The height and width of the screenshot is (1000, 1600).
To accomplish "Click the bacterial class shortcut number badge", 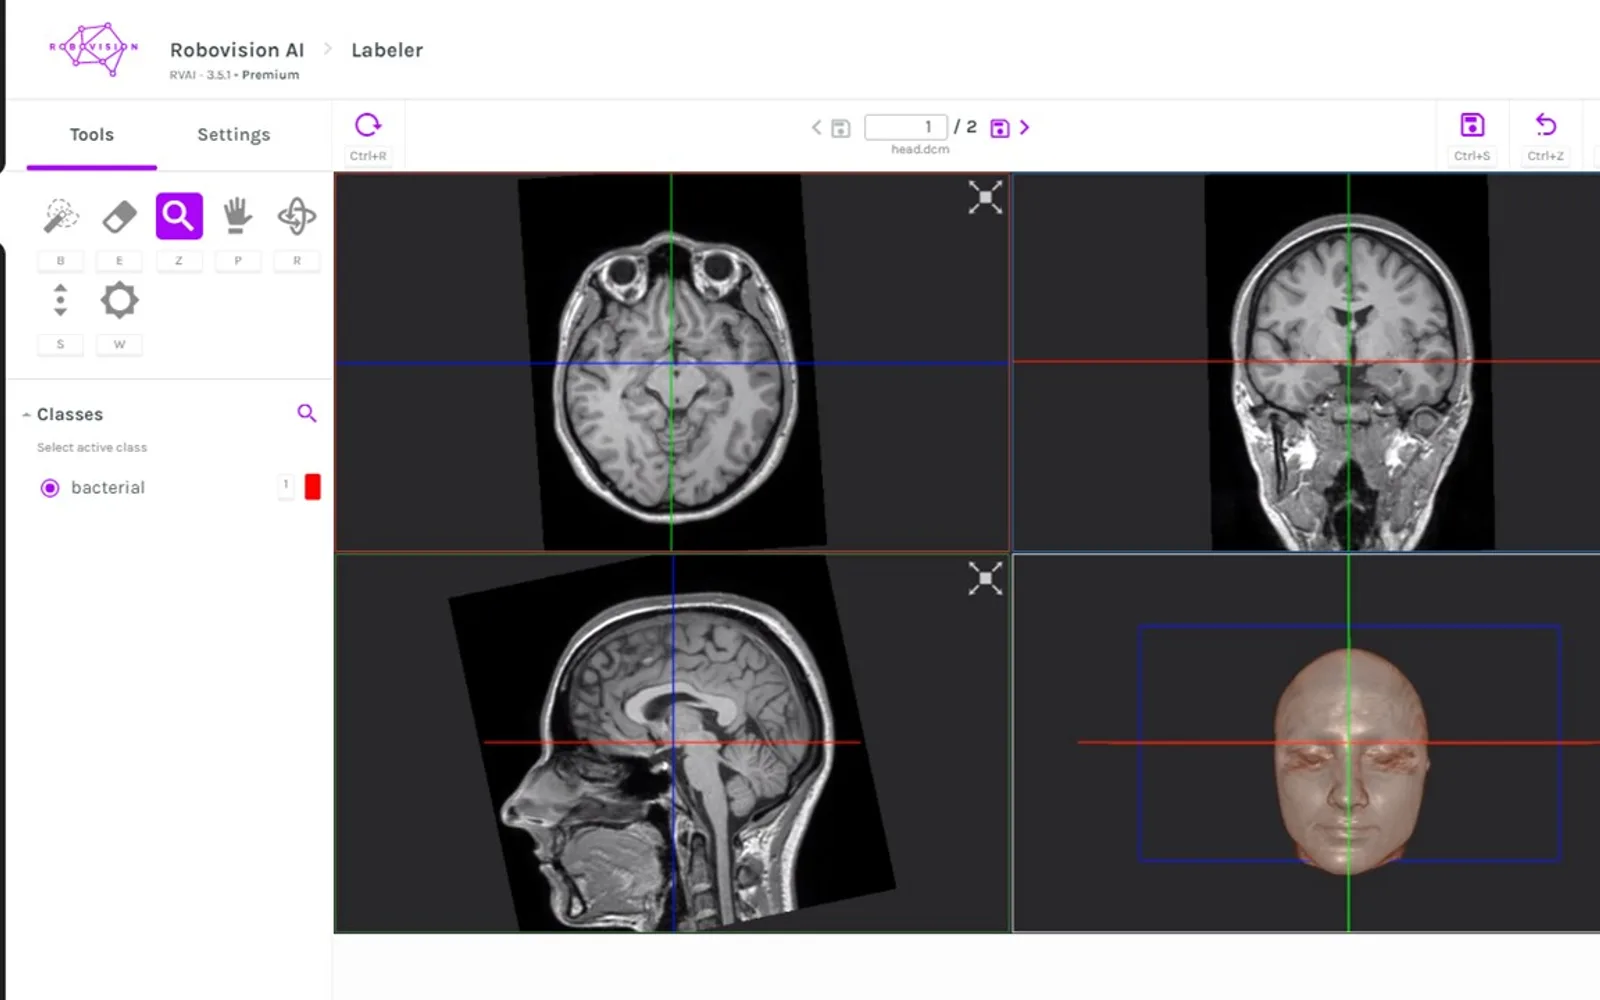I will pos(286,485).
